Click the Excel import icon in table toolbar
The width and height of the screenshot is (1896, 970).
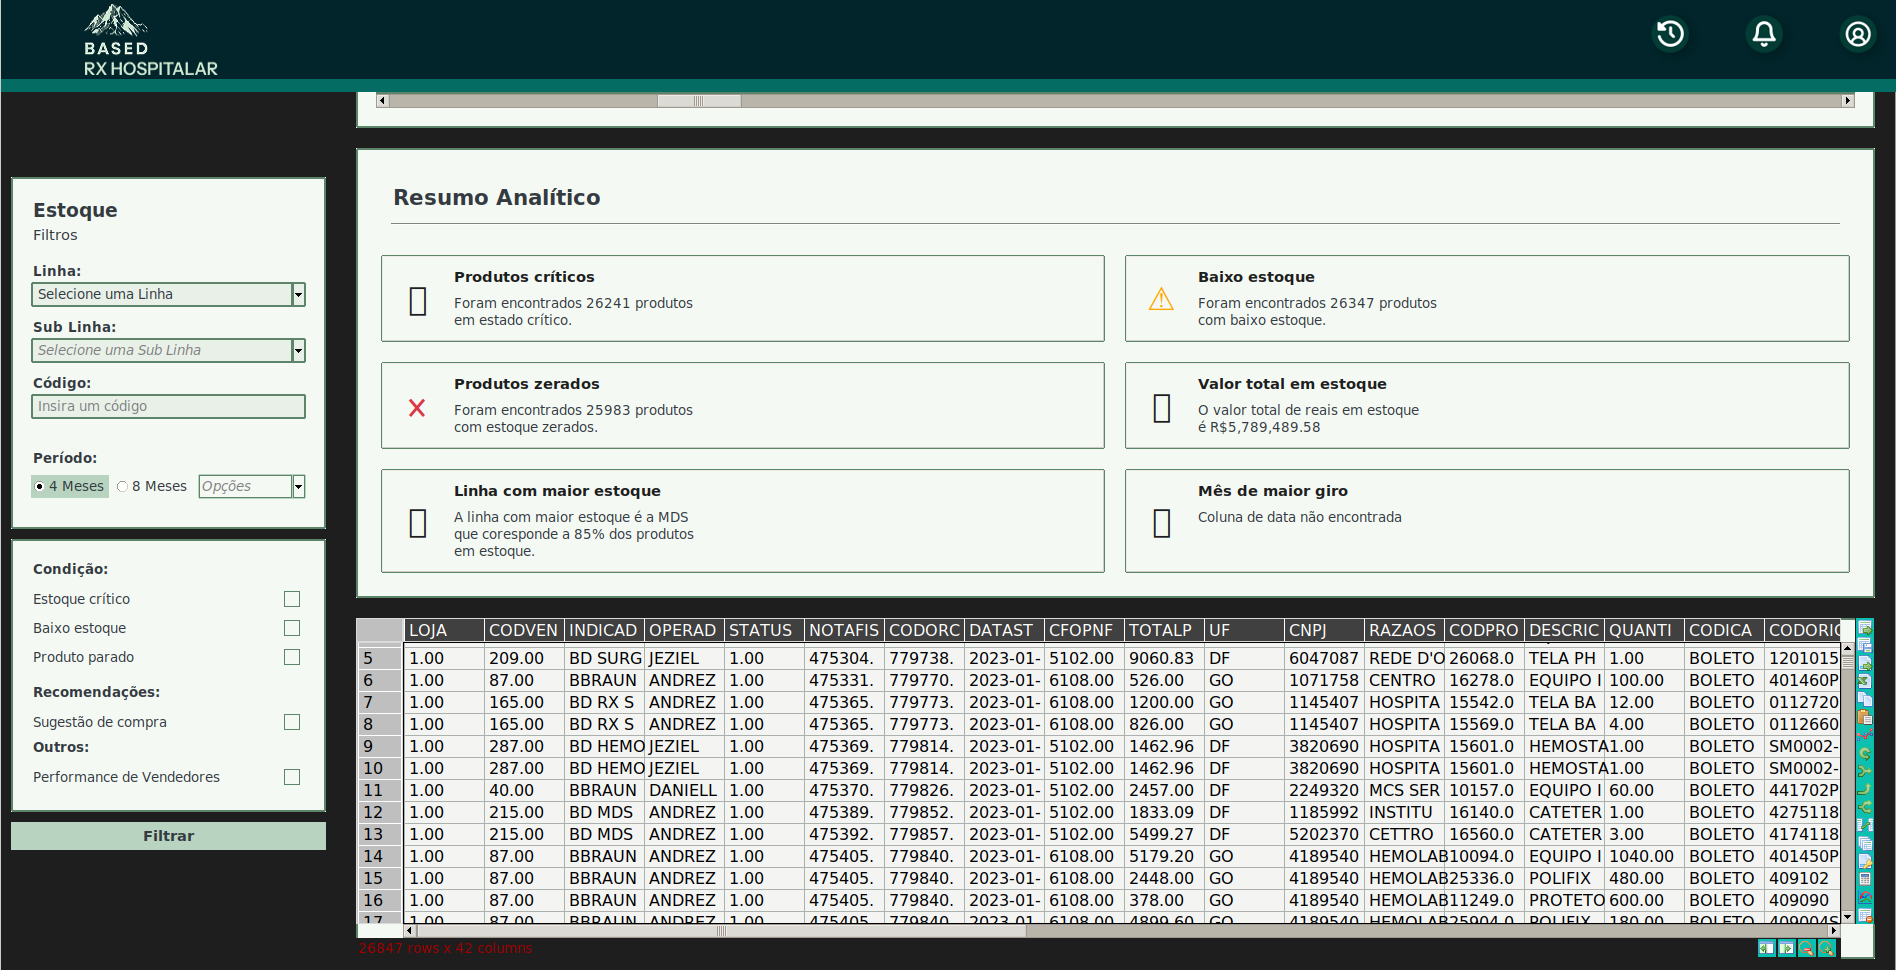pyautogui.click(x=1865, y=681)
